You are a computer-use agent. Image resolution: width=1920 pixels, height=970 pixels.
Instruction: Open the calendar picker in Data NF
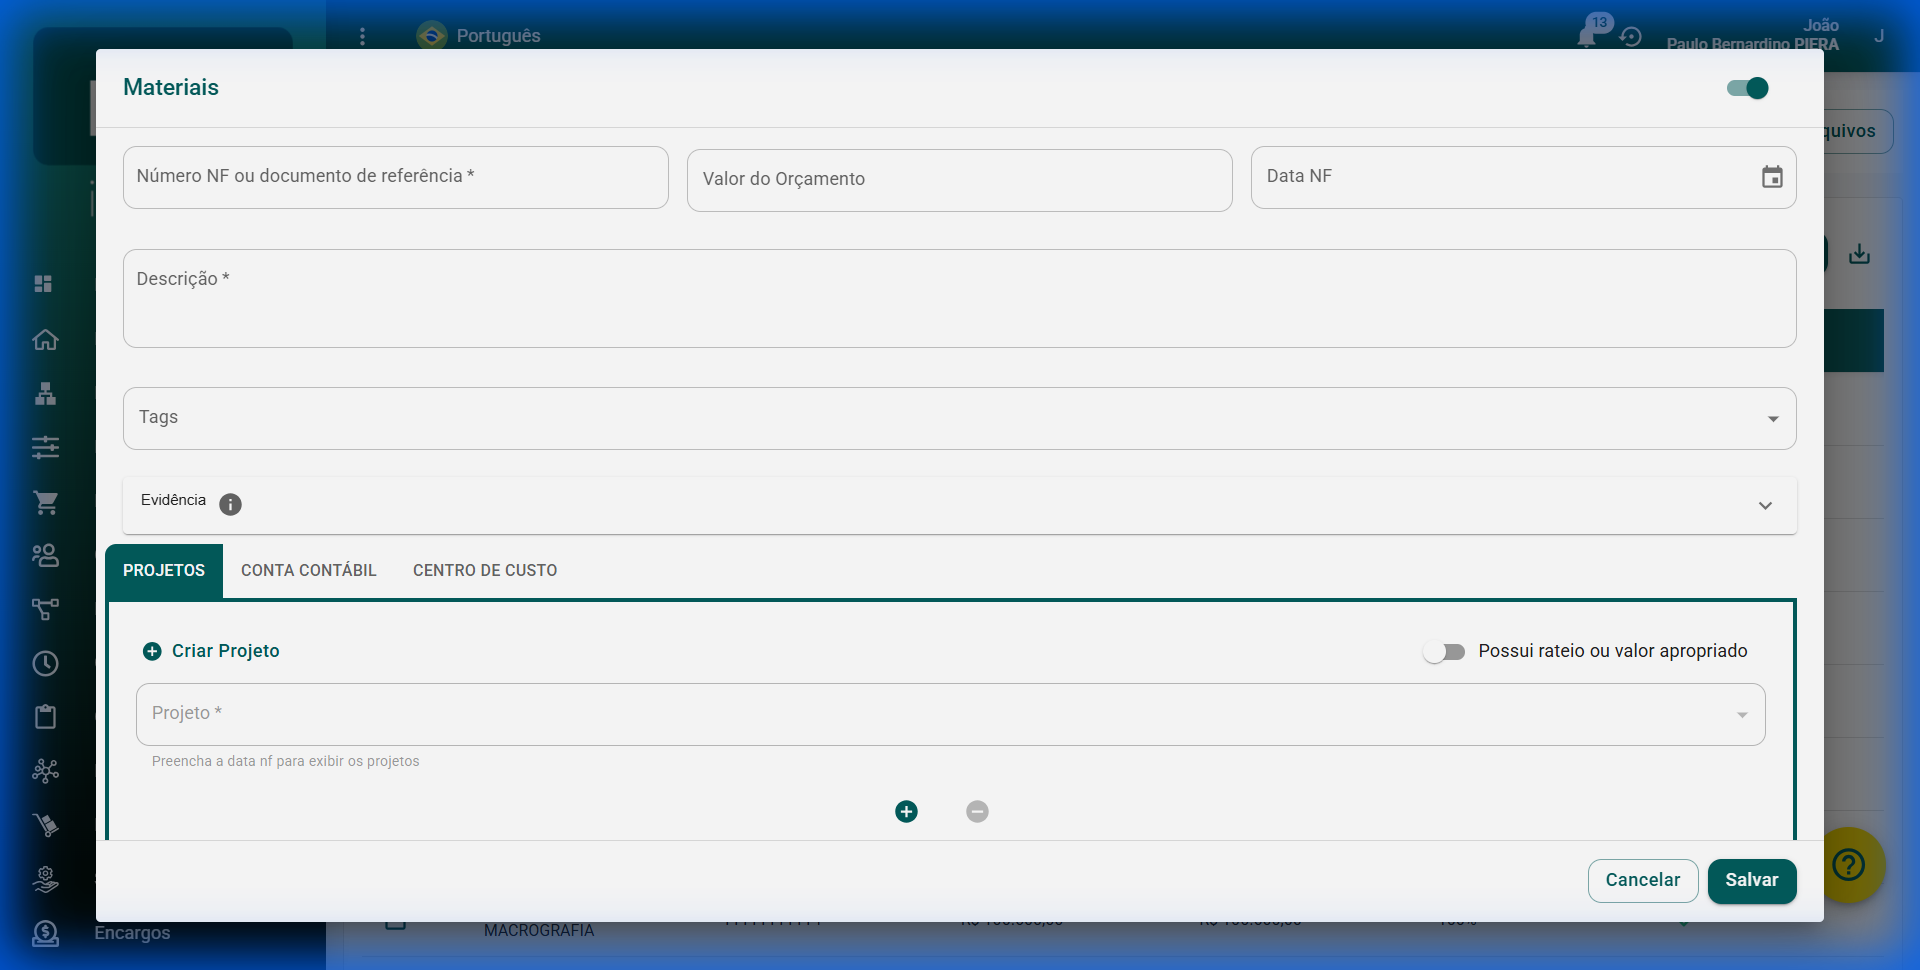point(1771,177)
